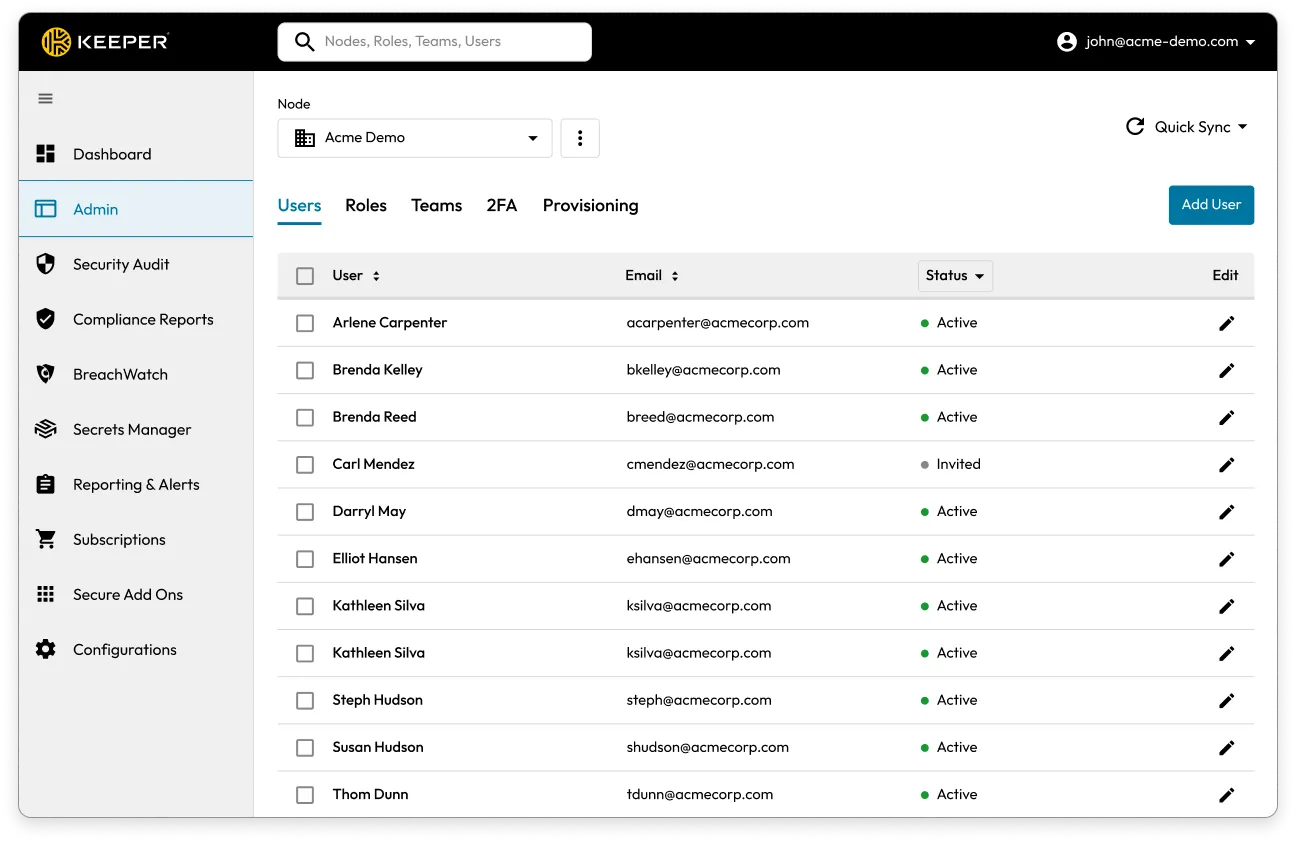The width and height of the screenshot is (1296, 842).
Task: Click the Keeper logo in the header
Action: point(105,42)
